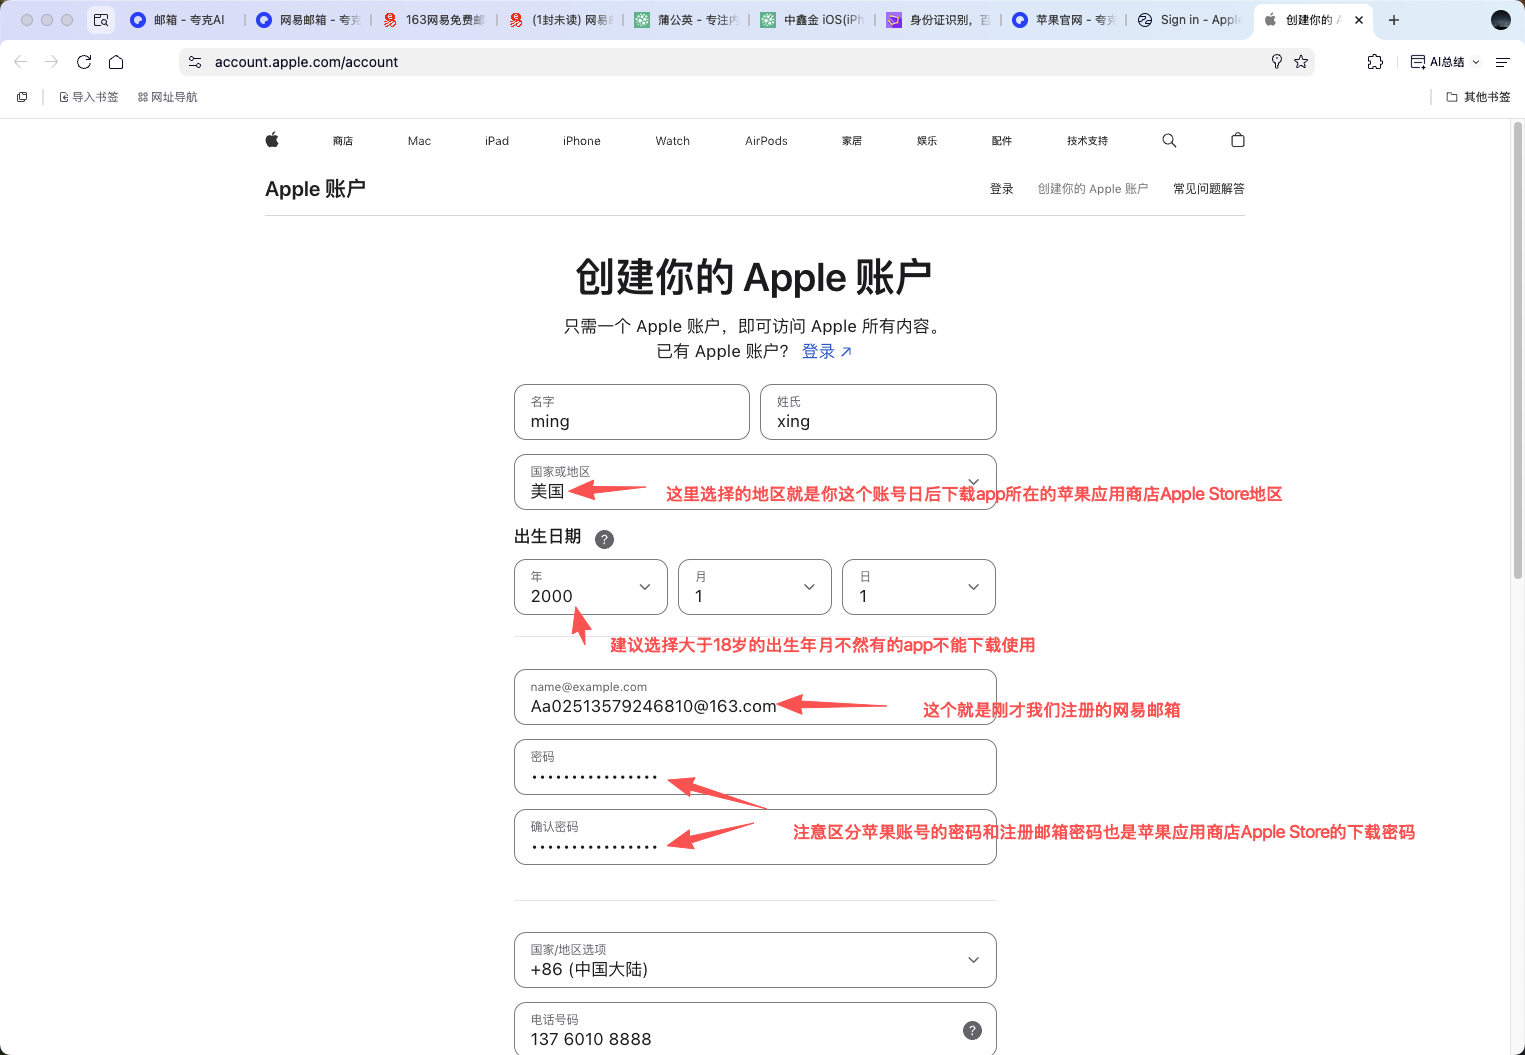Click the 网址导航 bookmark
1525x1055 pixels.
pyautogui.click(x=167, y=97)
